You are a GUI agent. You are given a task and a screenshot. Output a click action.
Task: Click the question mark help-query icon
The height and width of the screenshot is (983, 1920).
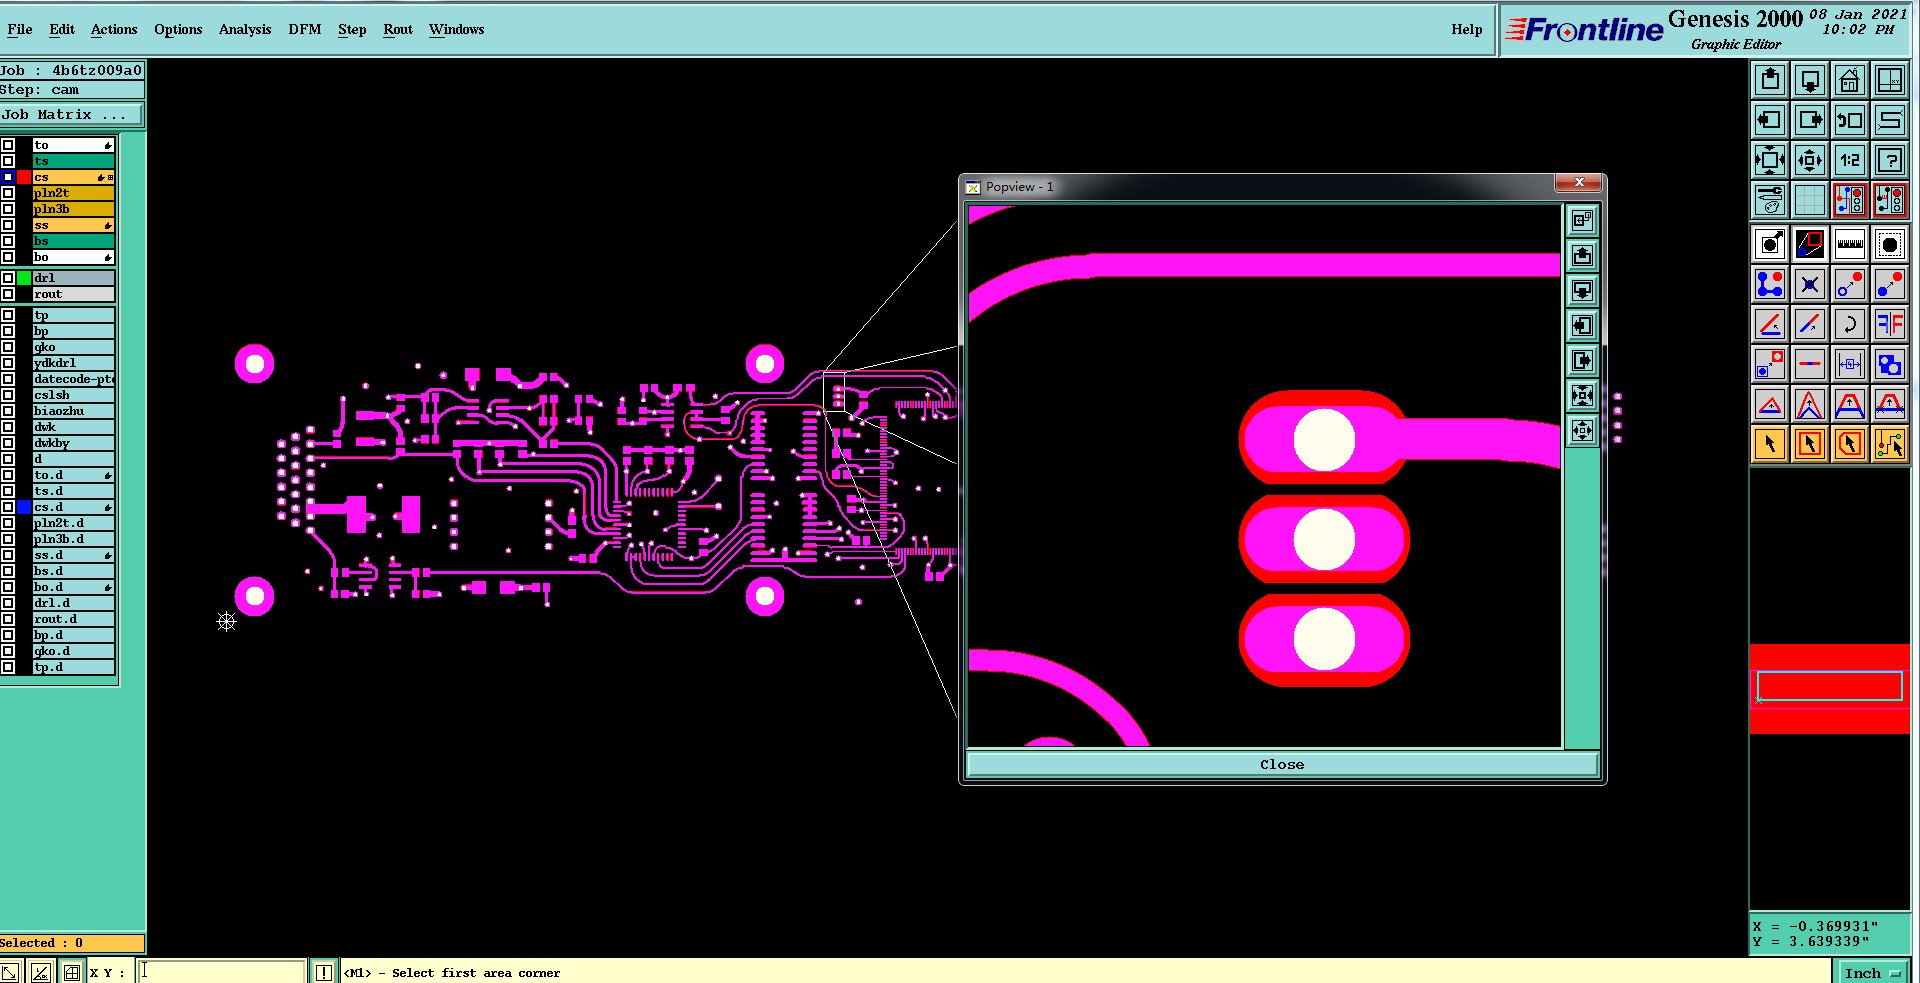pyautogui.click(x=1890, y=160)
